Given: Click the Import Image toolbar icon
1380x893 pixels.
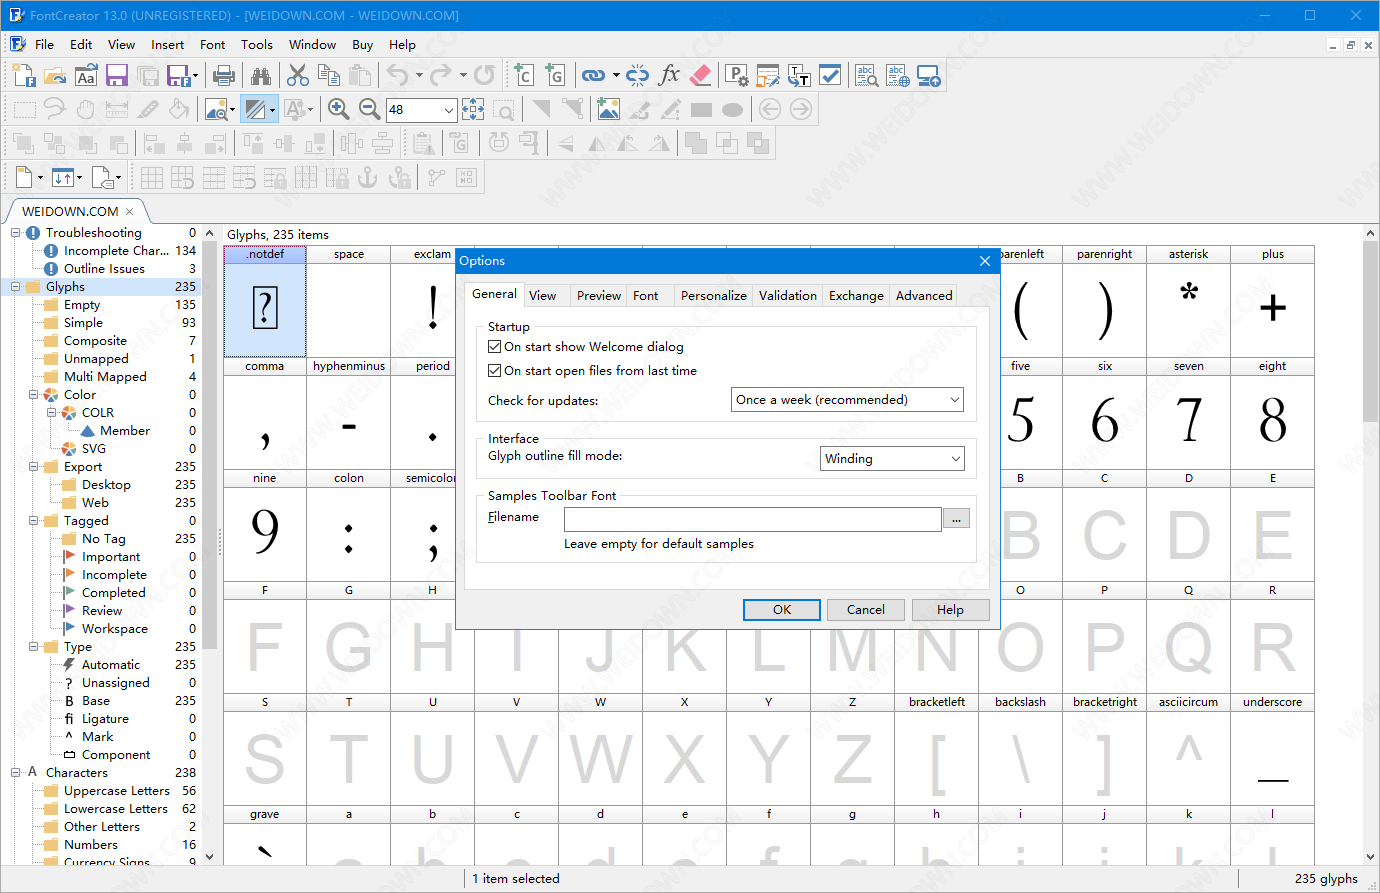Looking at the screenshot, I should coord(608,109).
